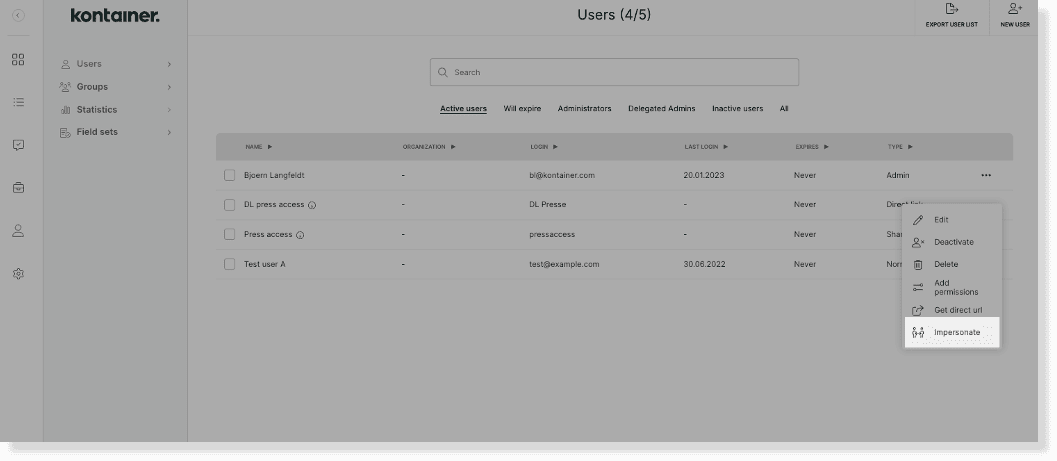Screen dimensions: 1057x461
Task: Click the Edit pencil icon in context menu
Action: pos(917,220)
